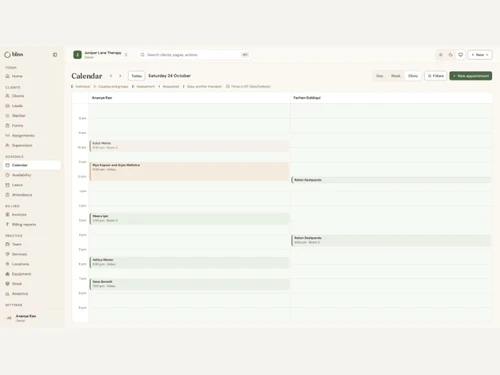Click Saturday 24 October date label
Screen dimensions: 500x375
[x=169, y=76]
